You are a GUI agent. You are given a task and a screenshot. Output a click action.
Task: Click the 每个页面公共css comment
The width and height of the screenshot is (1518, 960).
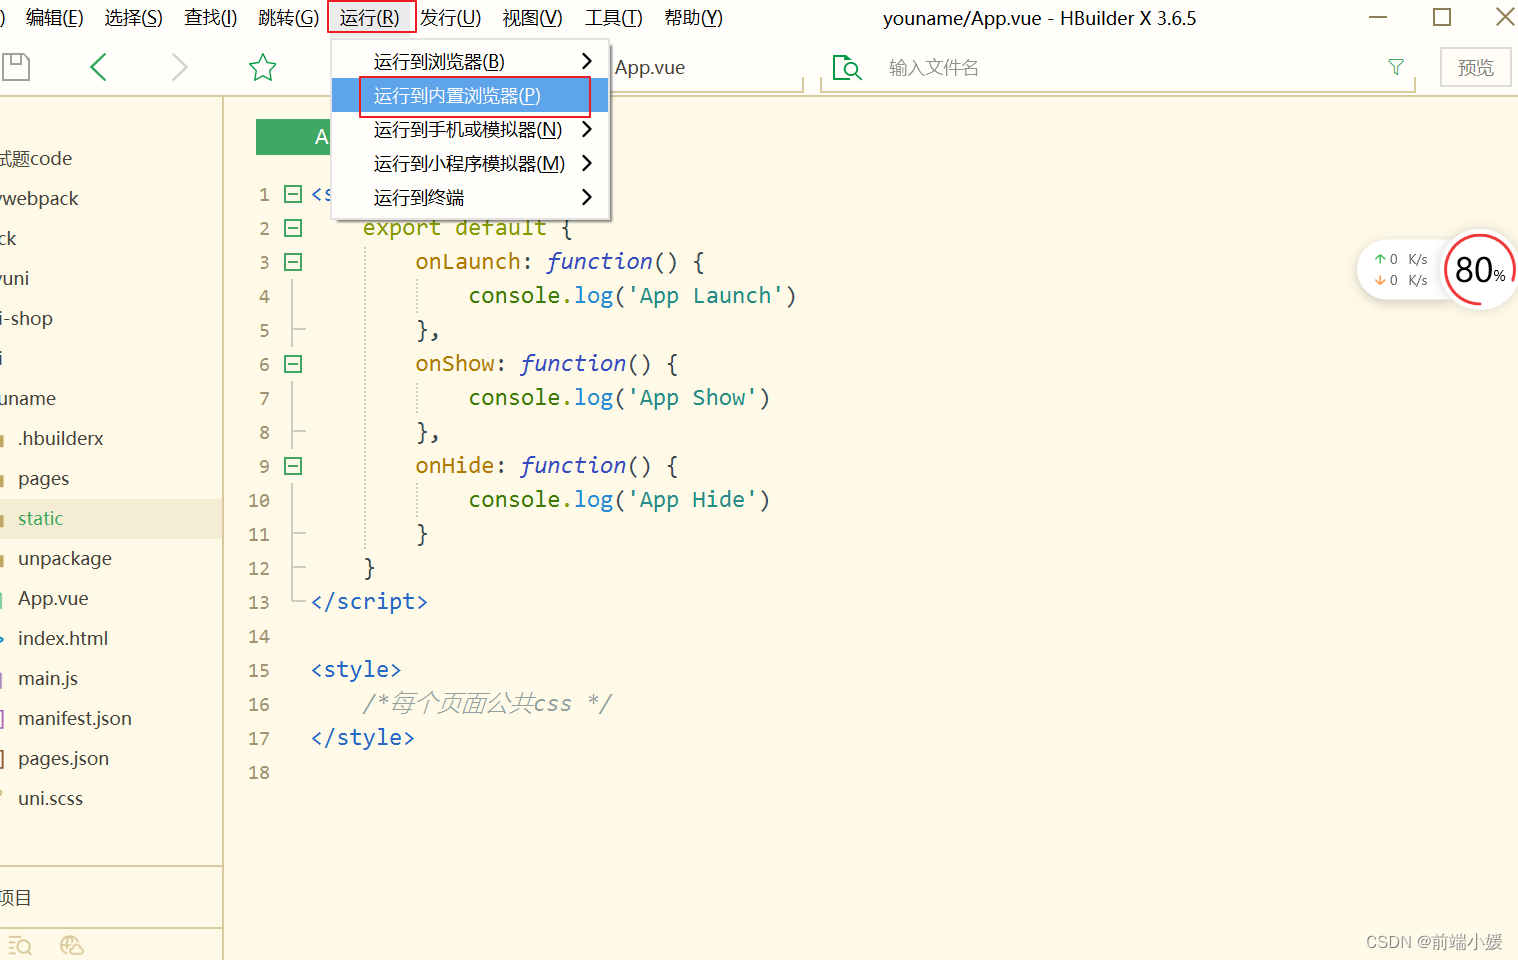coord(486,704)
